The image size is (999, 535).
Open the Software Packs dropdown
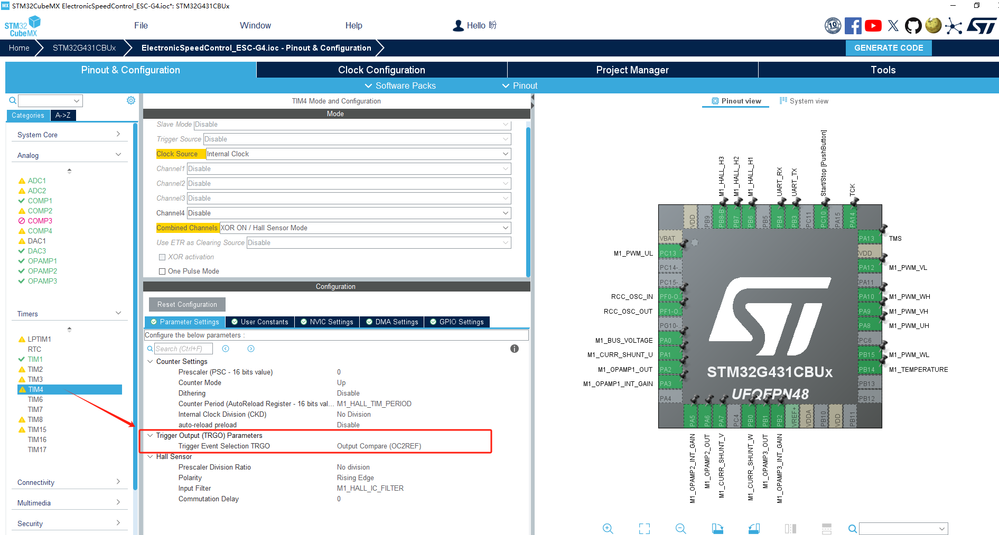(x=400, y=85)
